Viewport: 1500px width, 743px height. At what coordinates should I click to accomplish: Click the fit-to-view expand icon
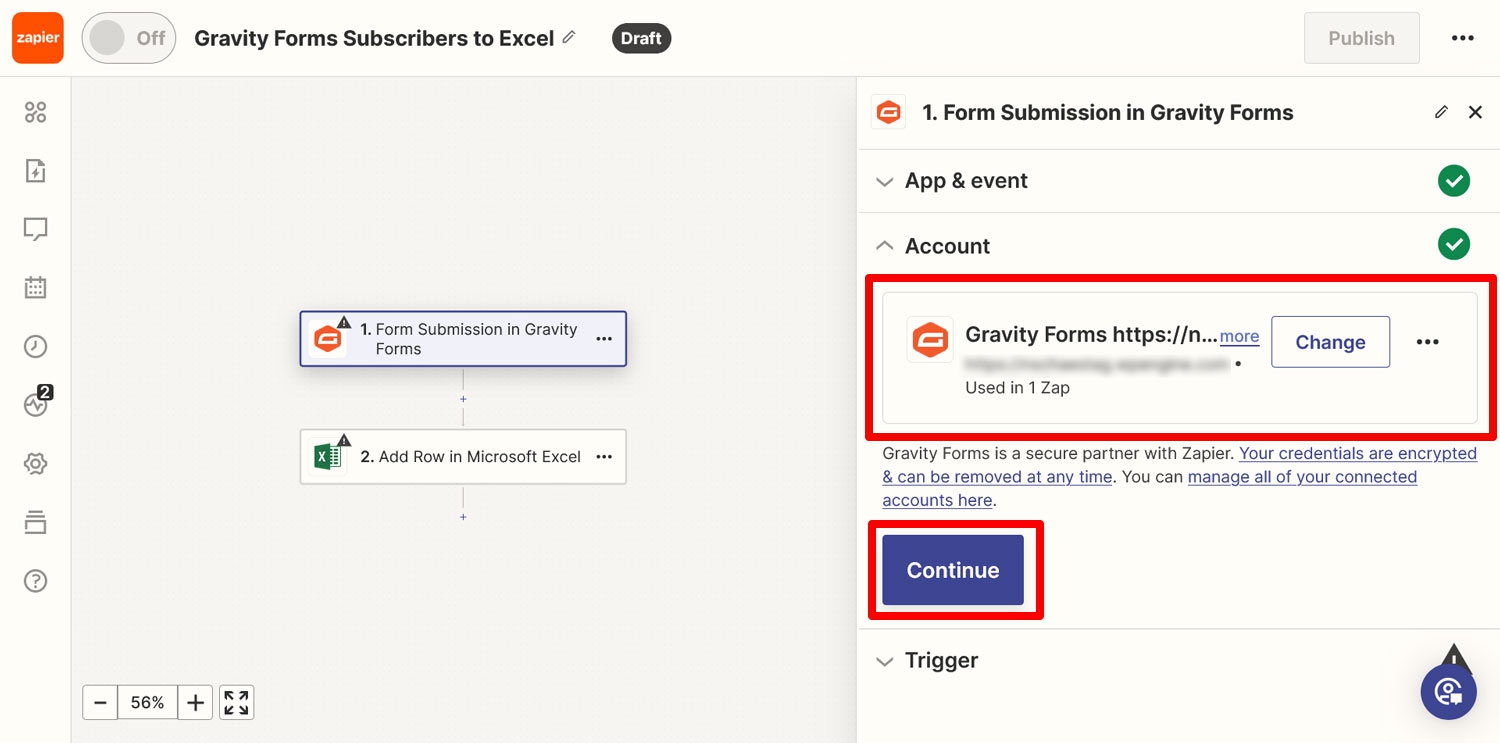[237, 703]
